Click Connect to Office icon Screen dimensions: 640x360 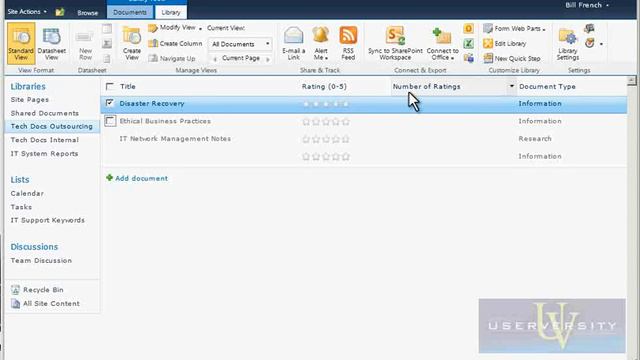point(442,36)
